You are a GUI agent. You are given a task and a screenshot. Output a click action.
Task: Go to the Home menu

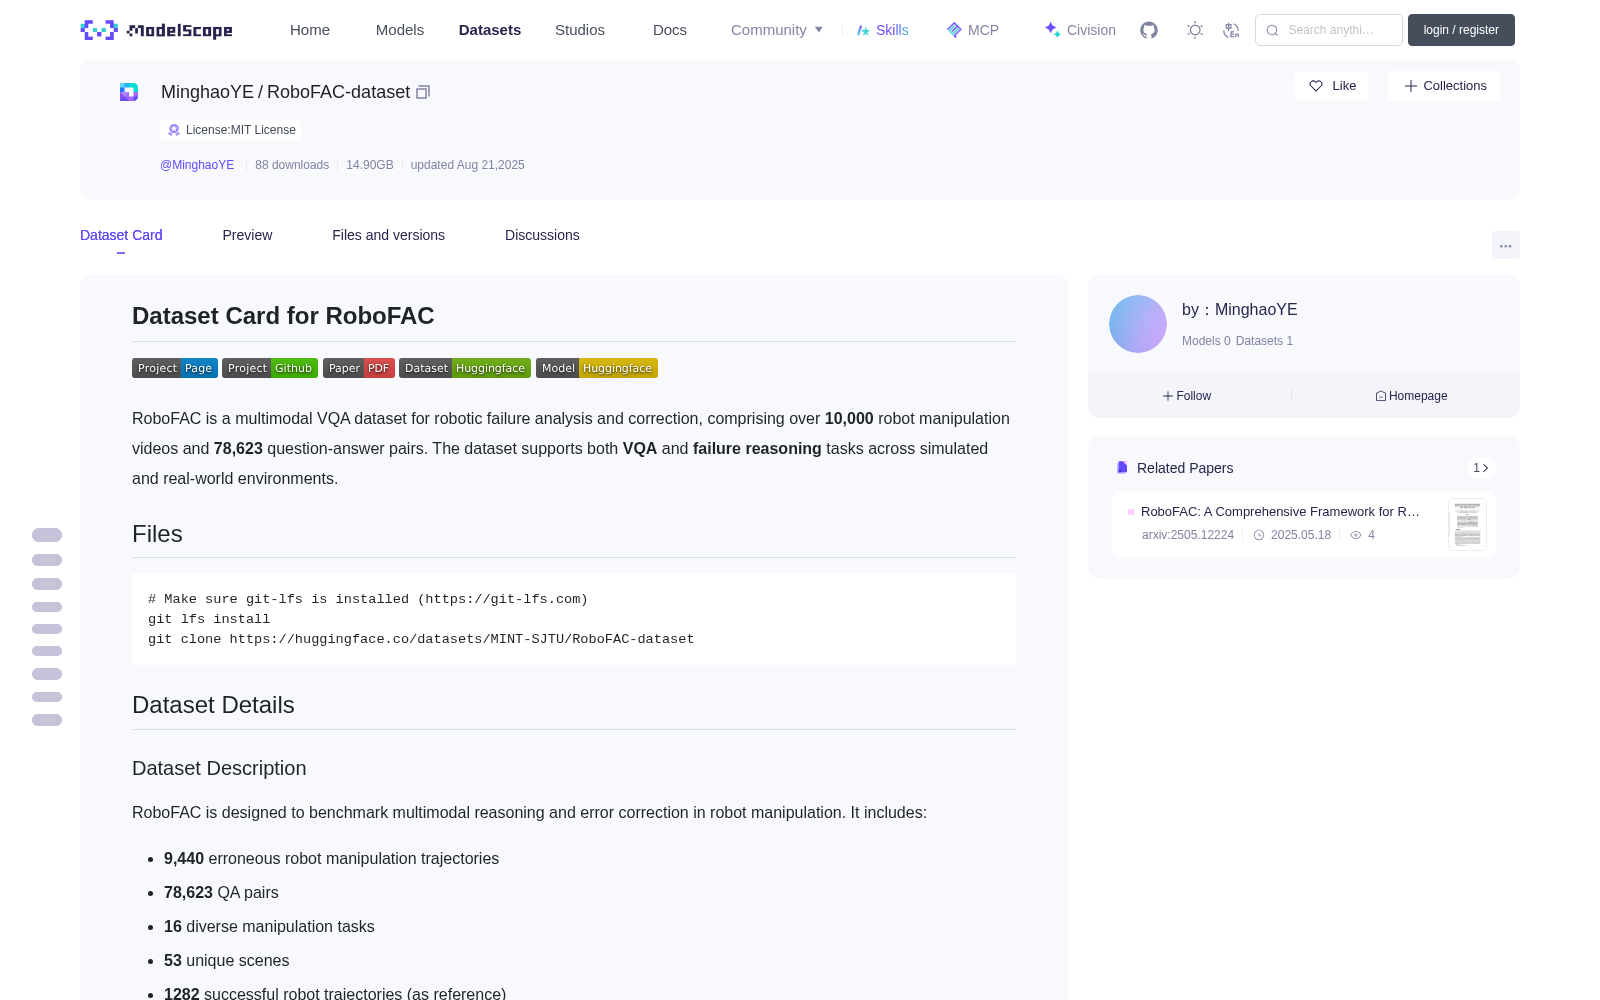(x=310, y=30)
